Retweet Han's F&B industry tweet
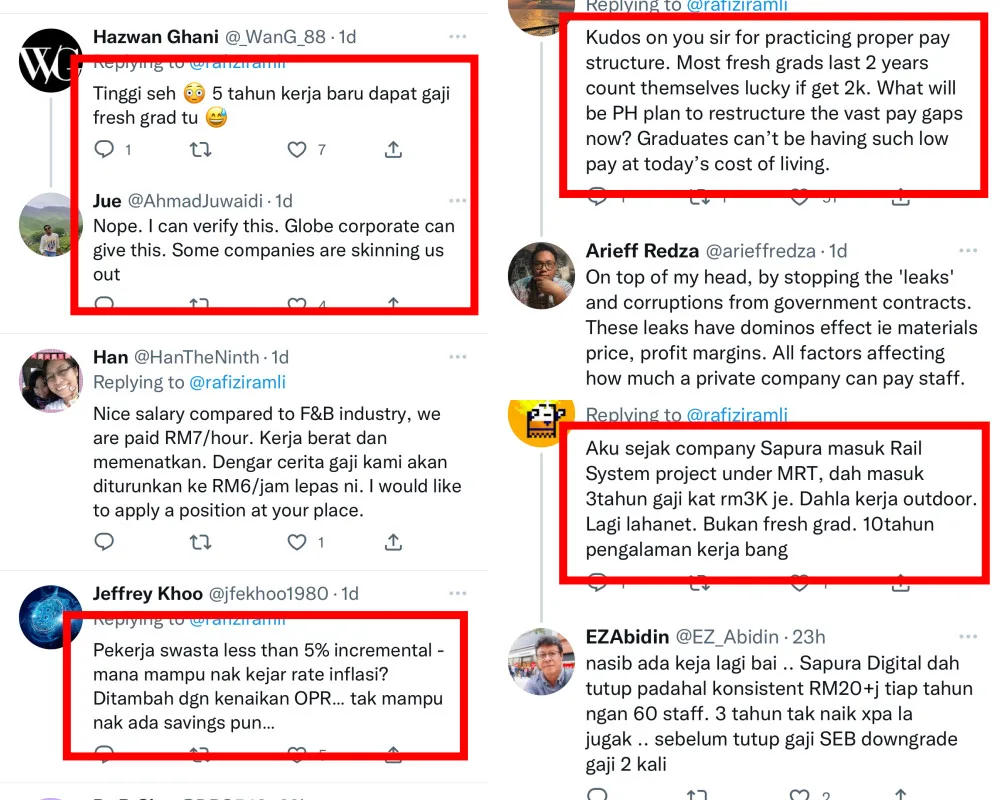This screenshot has width=1000, height=800. pos(200,542)
